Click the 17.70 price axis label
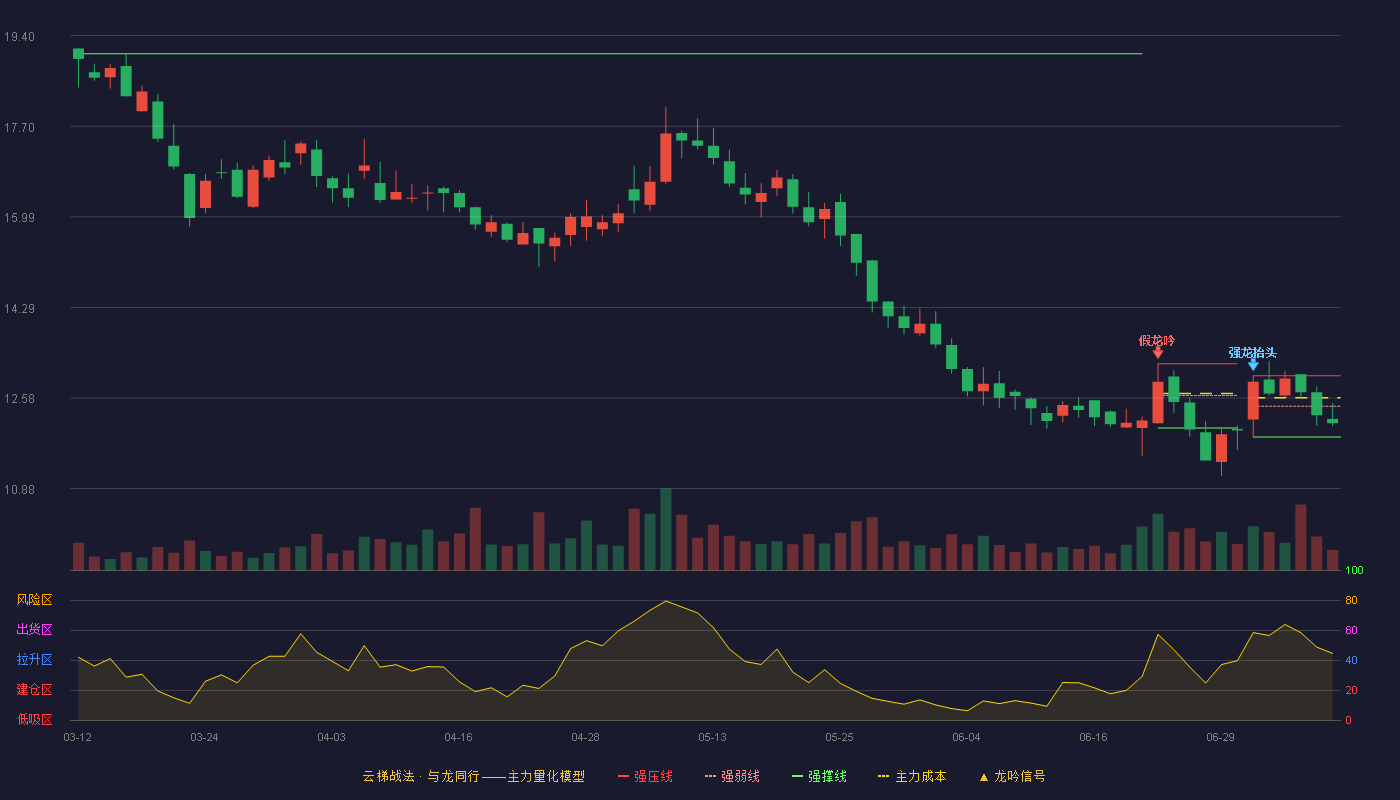 pyautogui.click(x=19, y=127)
